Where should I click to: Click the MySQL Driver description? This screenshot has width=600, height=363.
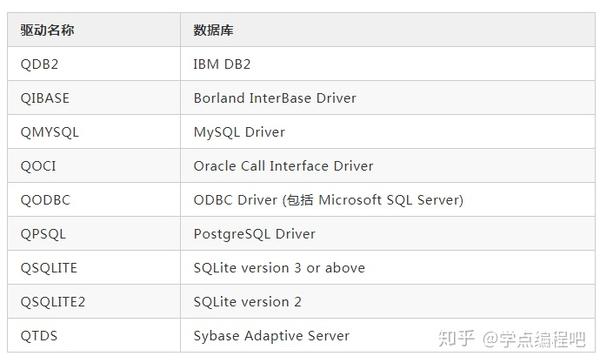coord(239,132)
